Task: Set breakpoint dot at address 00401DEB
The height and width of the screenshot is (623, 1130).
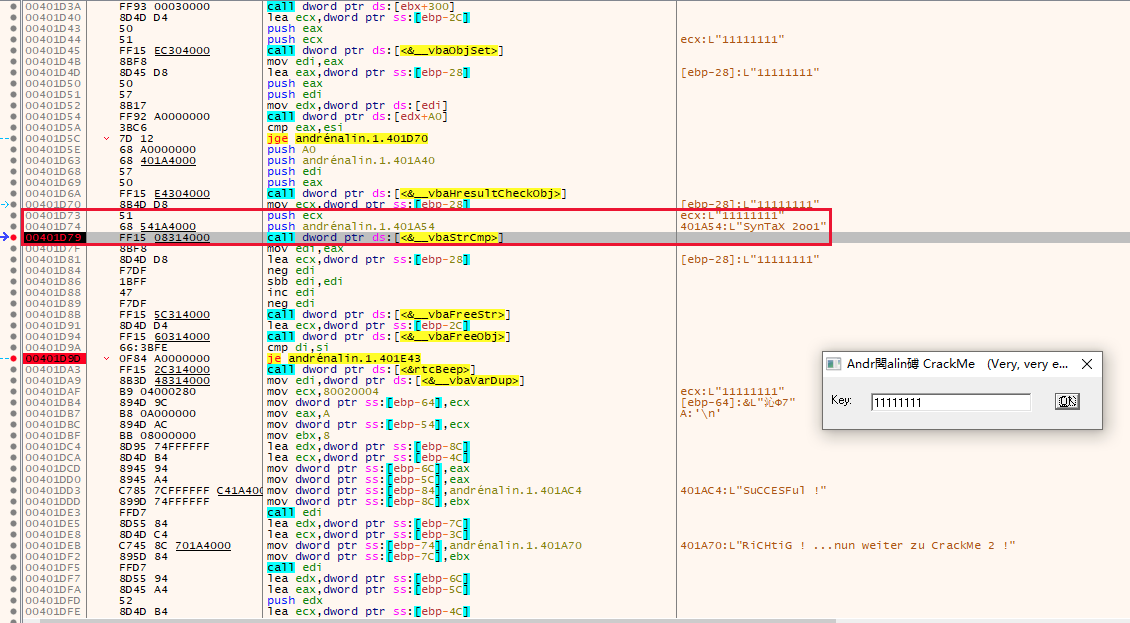Action: tap(14, 545)
